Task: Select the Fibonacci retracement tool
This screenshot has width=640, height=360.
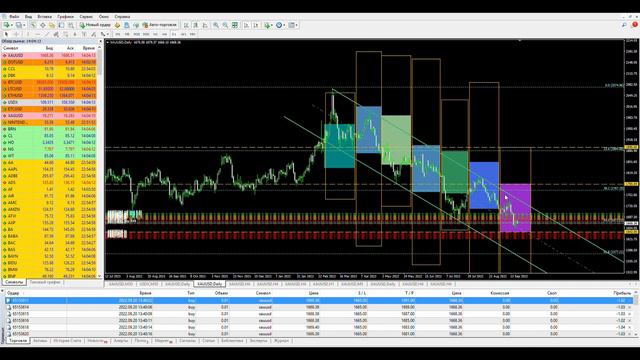Action: (x=65, y=34)
